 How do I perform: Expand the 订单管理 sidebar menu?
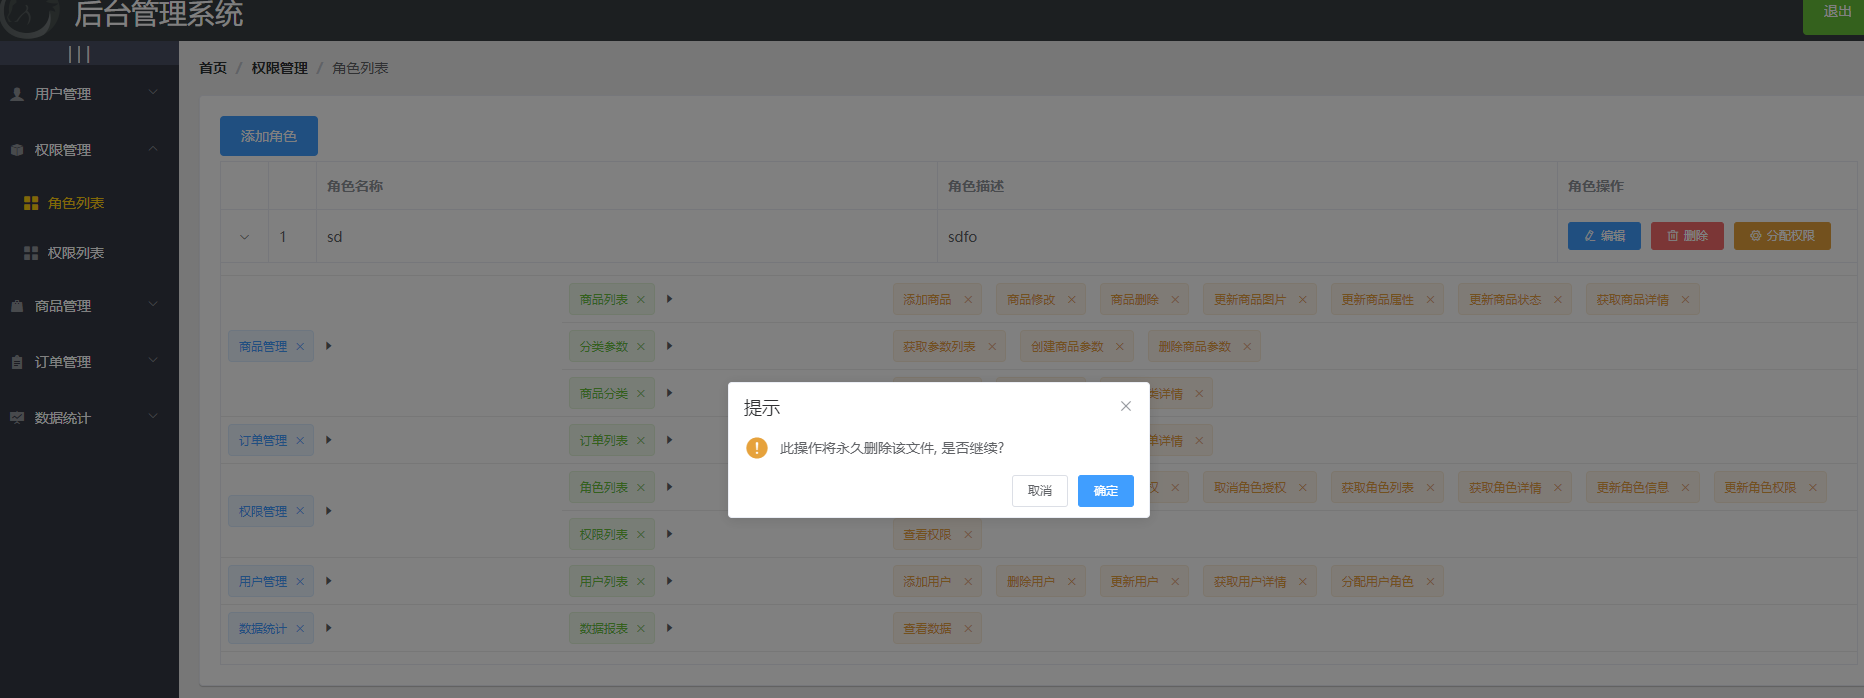(x=89, y=362)
